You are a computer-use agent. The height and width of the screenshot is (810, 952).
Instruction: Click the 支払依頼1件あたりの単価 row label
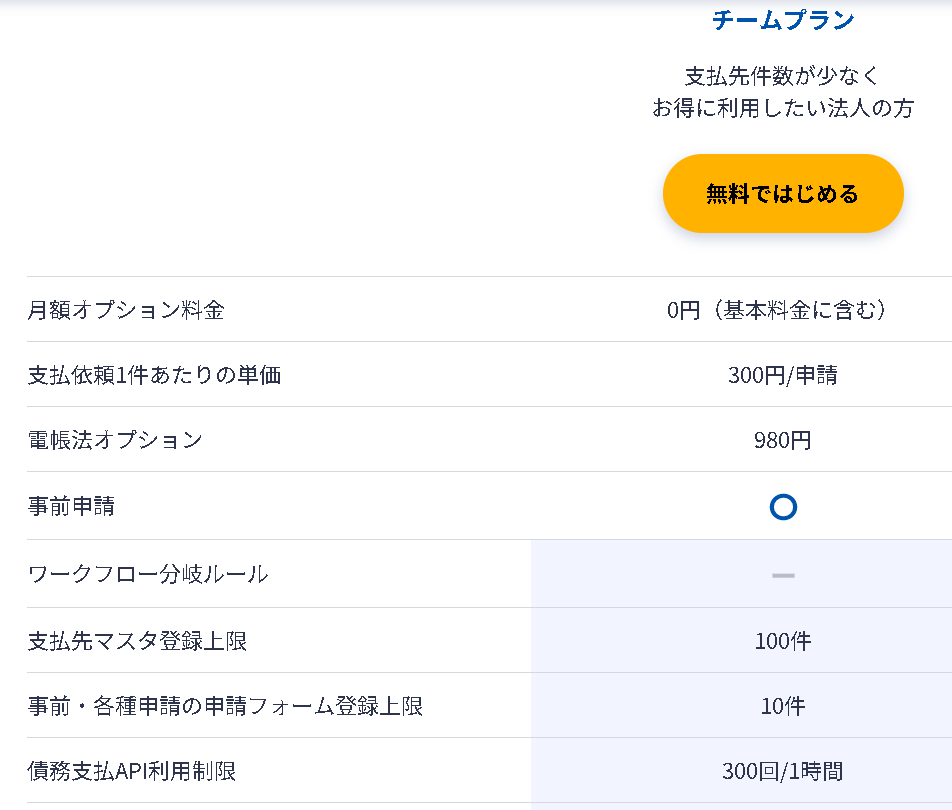coord(154,375)
